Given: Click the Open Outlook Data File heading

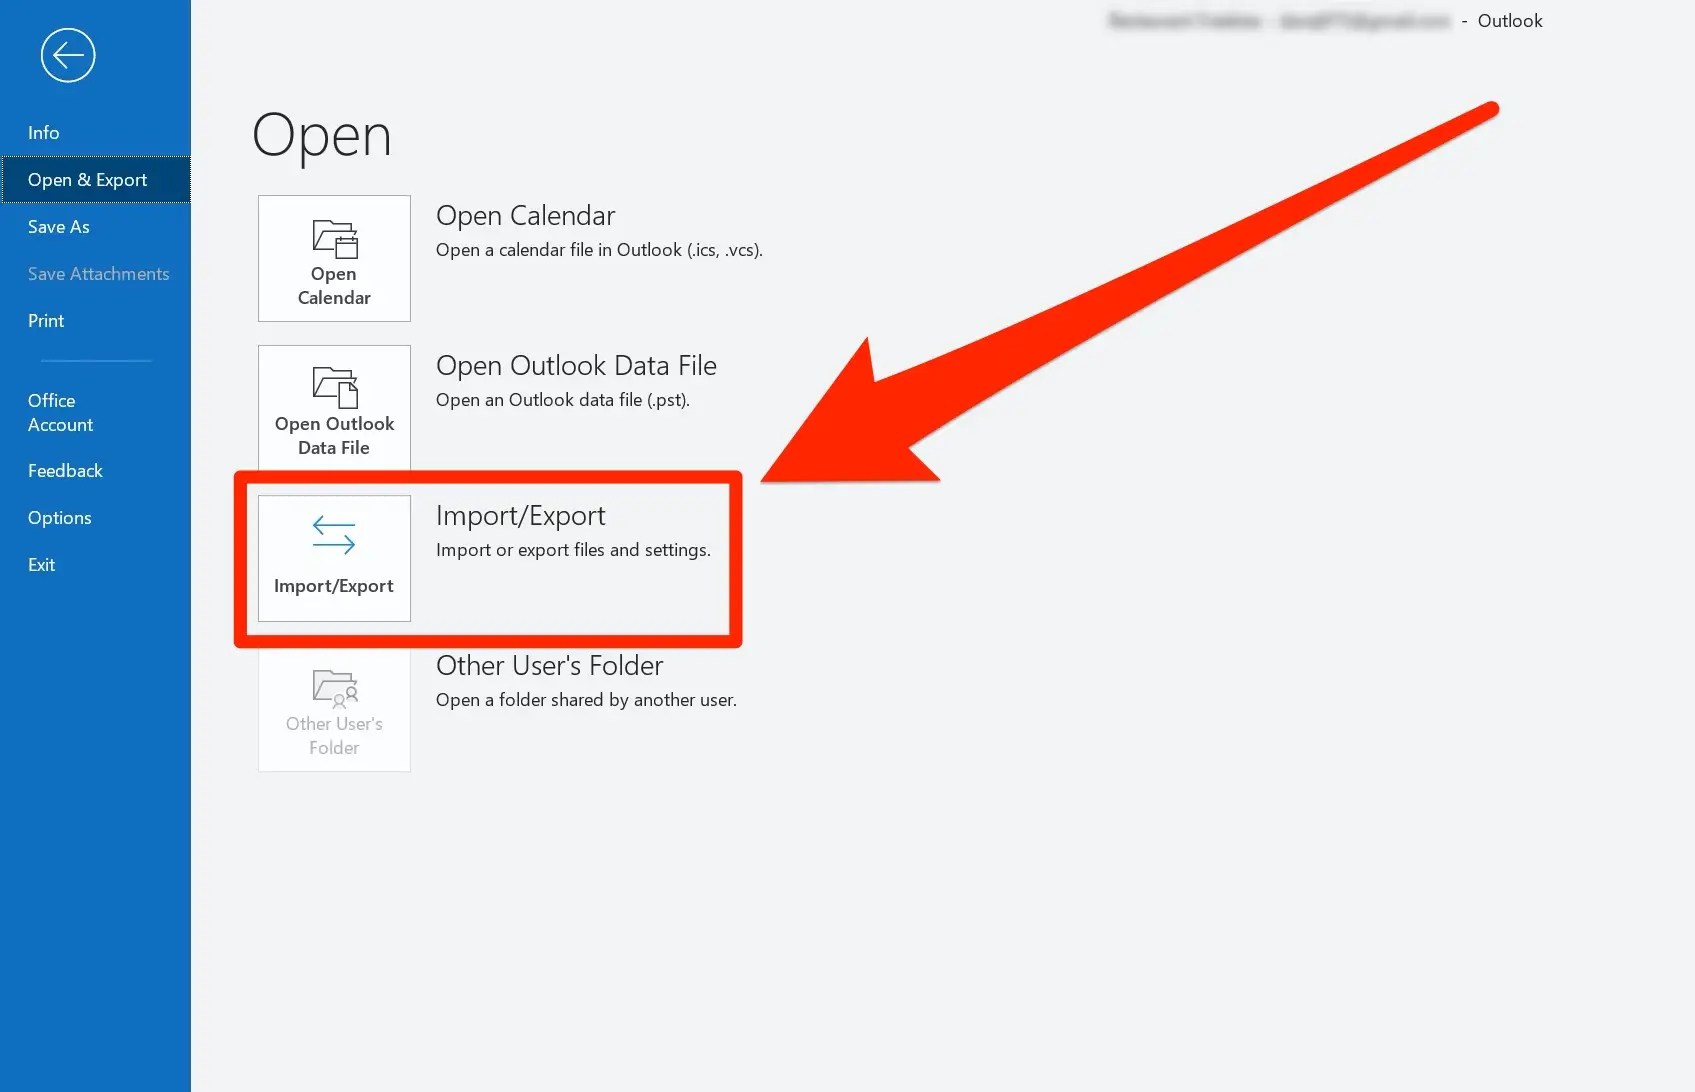Looking at the screenshot, I should [576, 366].
